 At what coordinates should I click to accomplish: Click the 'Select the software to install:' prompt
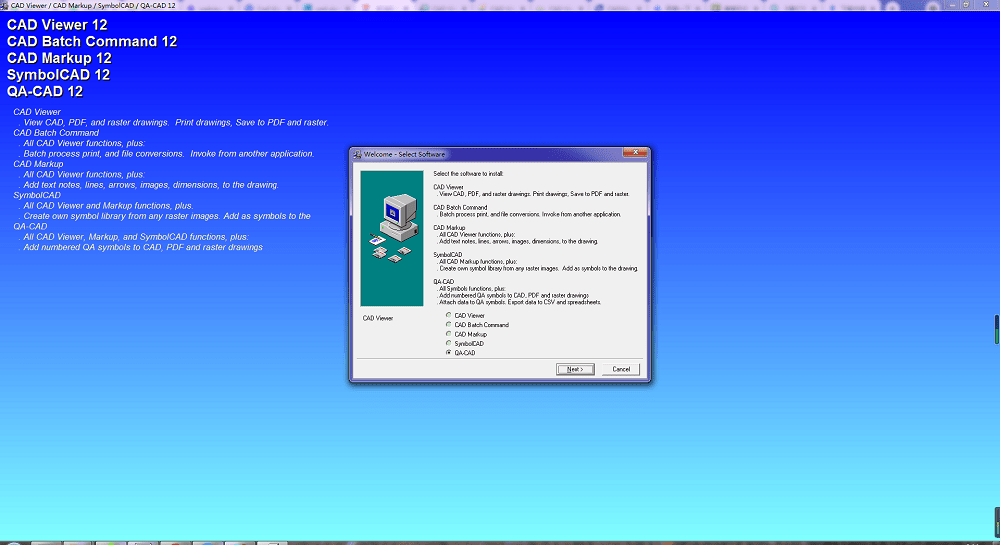(468, 173)
